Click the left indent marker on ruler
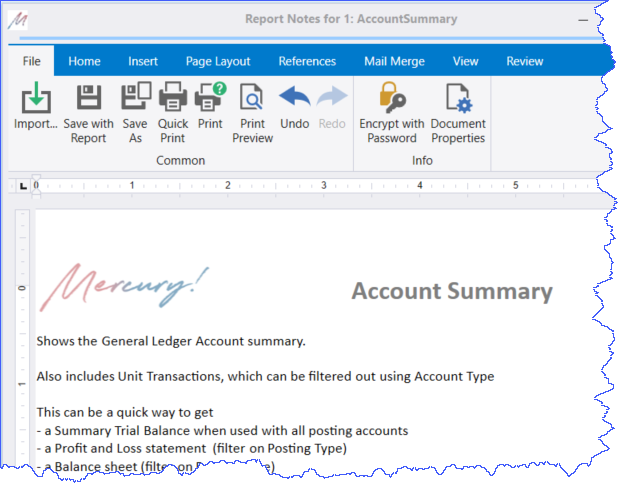 click(36, 191)
